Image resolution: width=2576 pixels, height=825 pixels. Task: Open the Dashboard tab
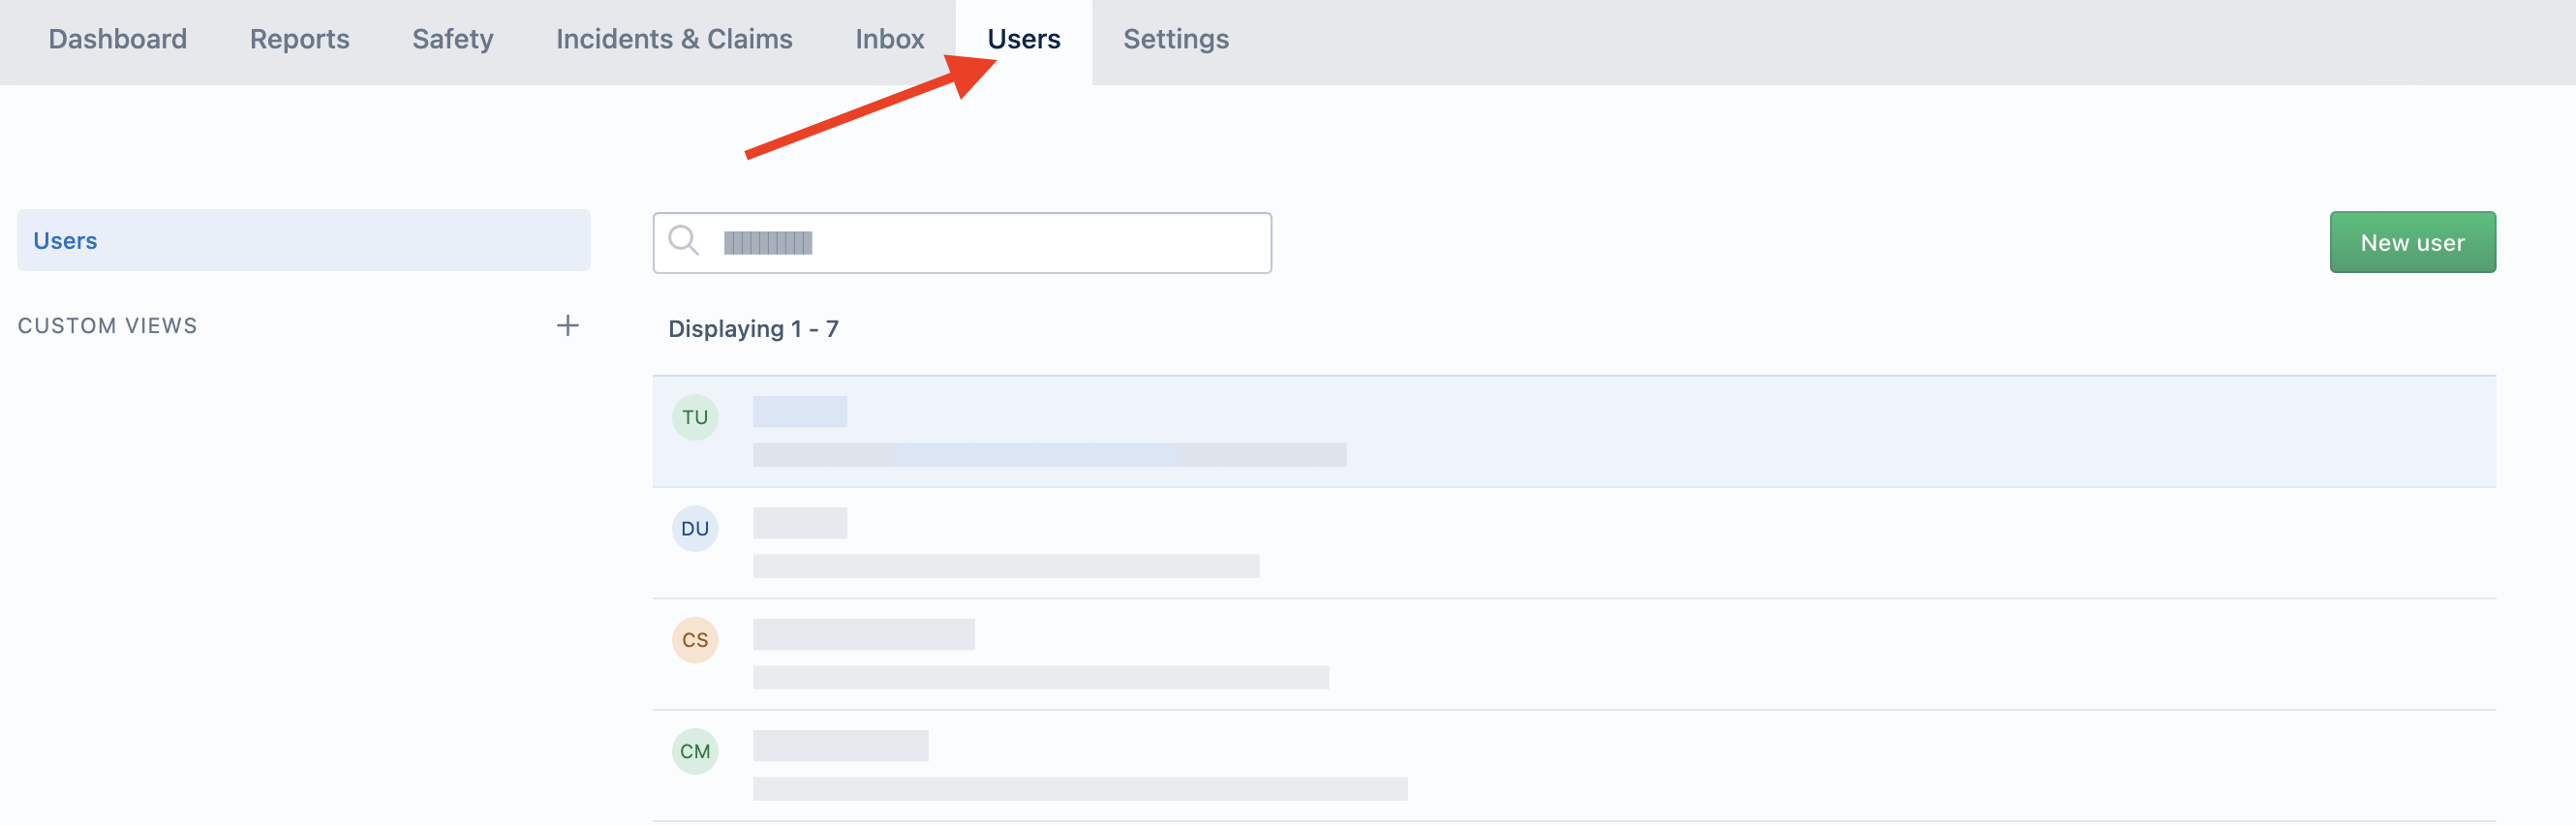[x=117, y=39]
